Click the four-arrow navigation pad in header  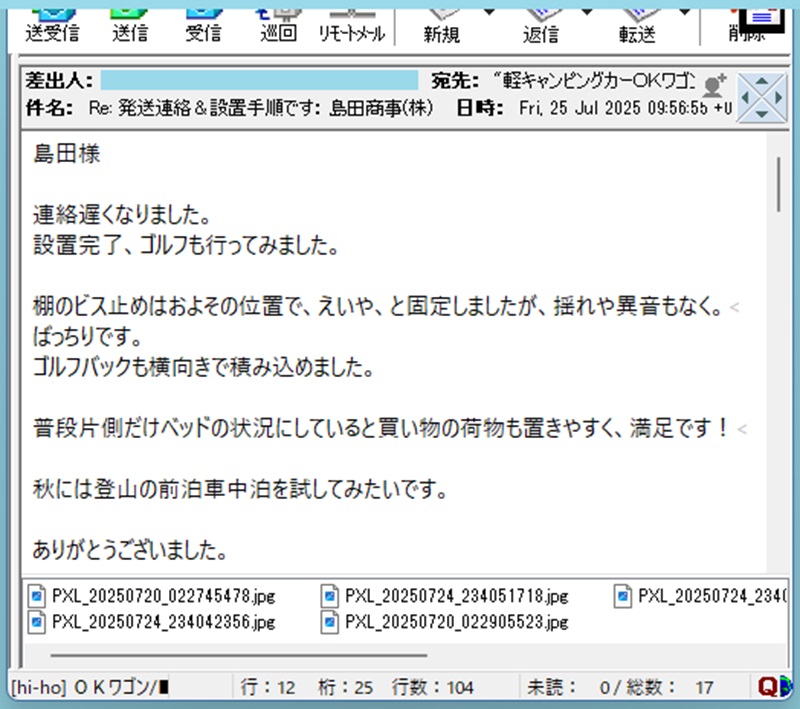click(762, 97)
